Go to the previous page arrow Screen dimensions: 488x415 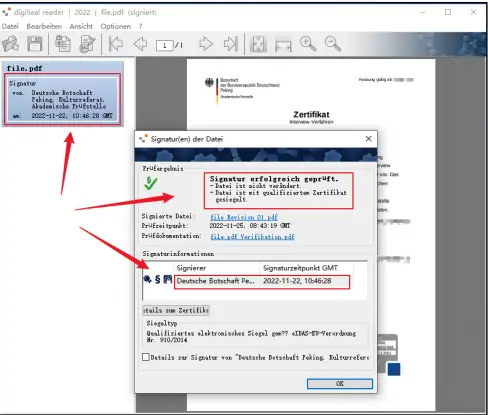point(140,44)
